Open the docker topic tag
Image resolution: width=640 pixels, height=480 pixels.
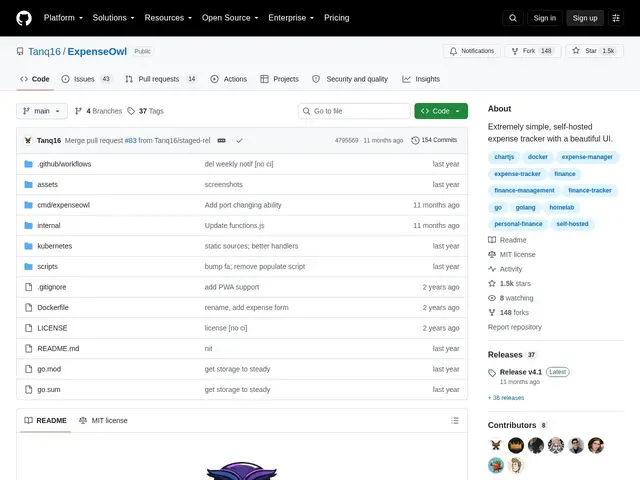click(x=538, y=157)
